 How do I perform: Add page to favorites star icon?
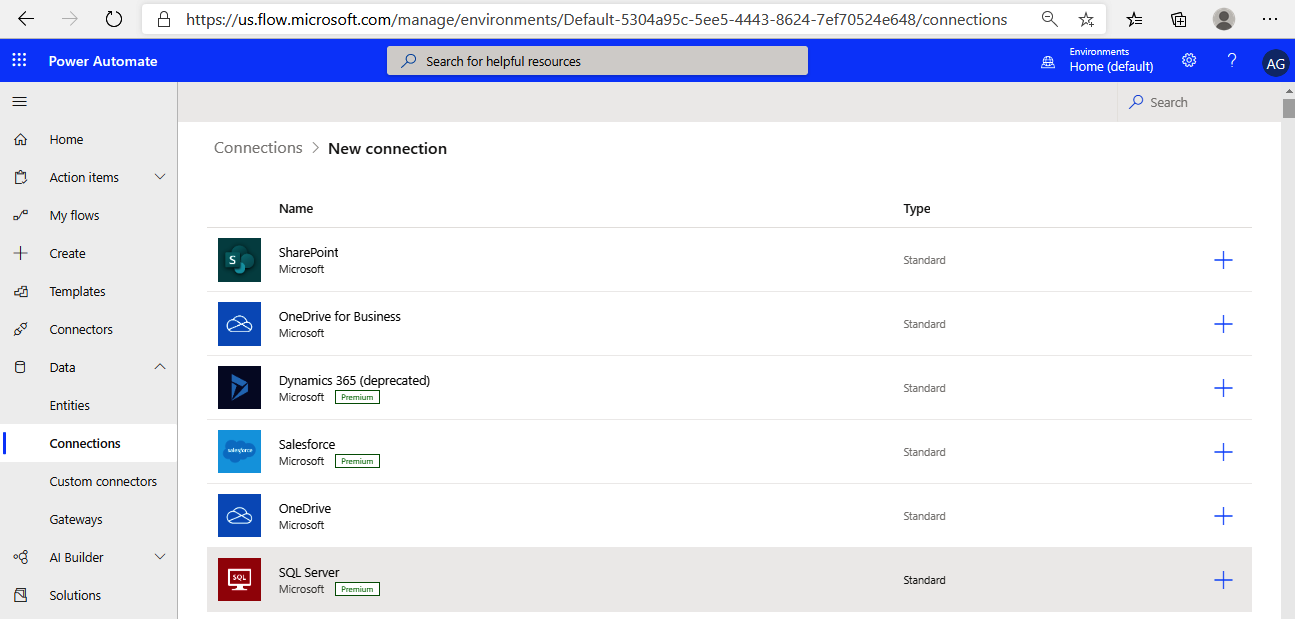[x=1086, y=19]
